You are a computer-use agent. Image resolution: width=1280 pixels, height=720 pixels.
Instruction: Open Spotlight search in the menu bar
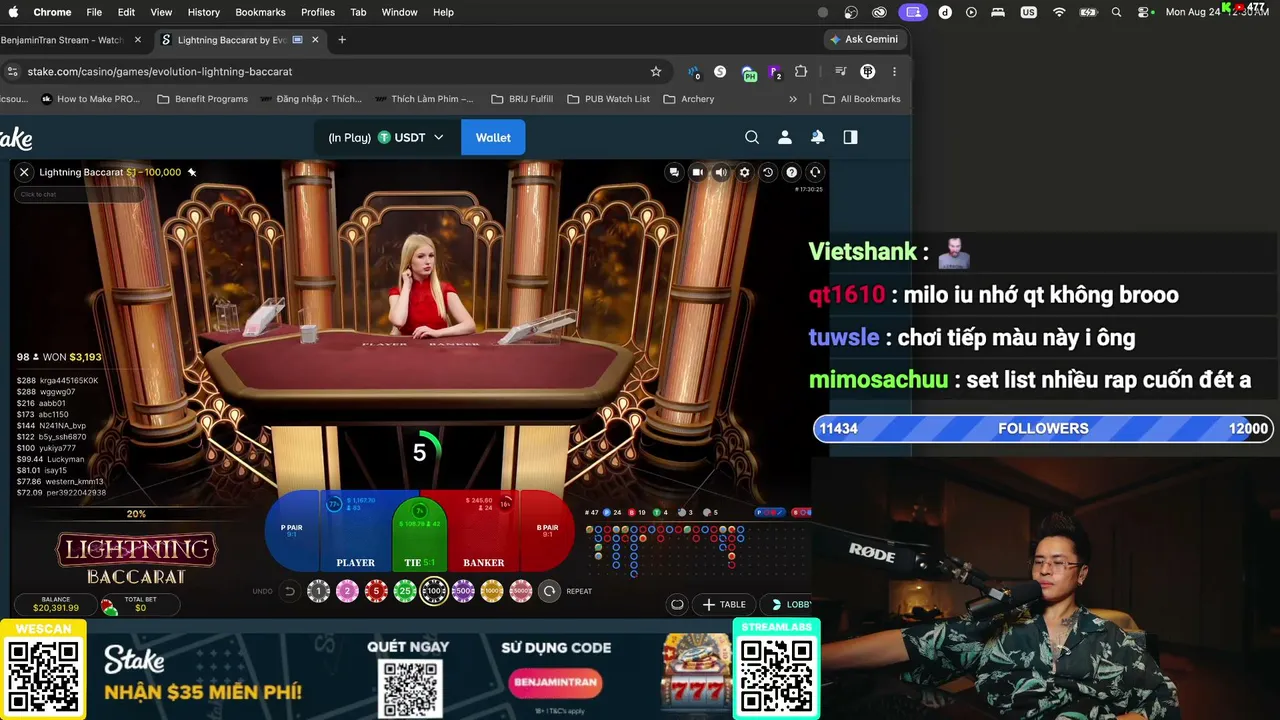coord(1116,12)
